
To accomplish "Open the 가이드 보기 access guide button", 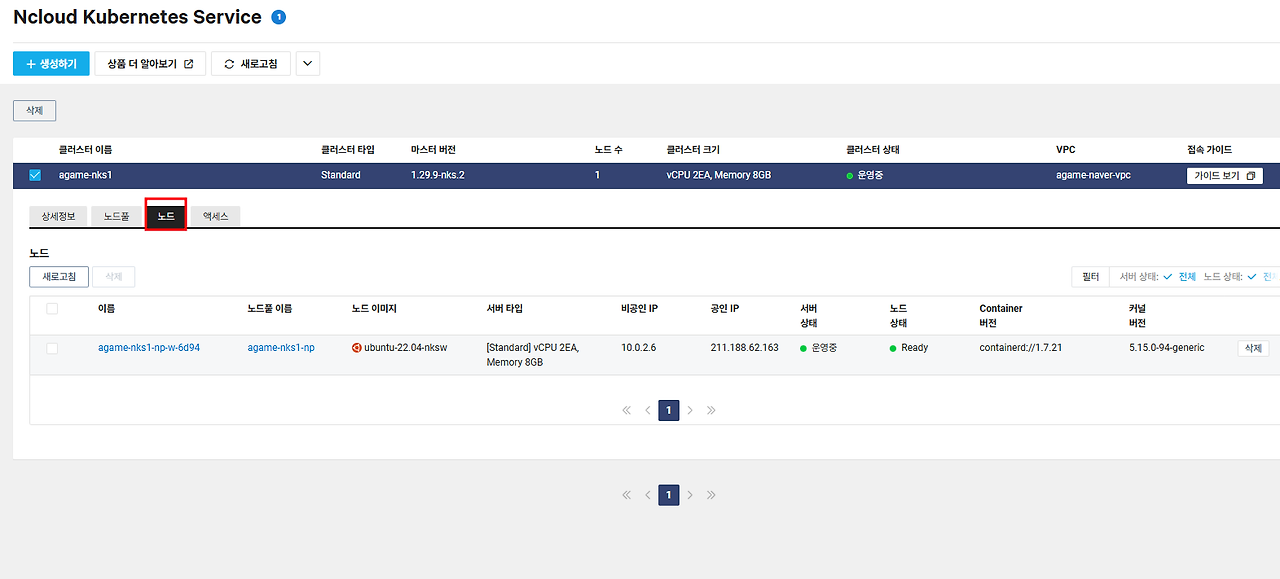I will (1224, 175).
